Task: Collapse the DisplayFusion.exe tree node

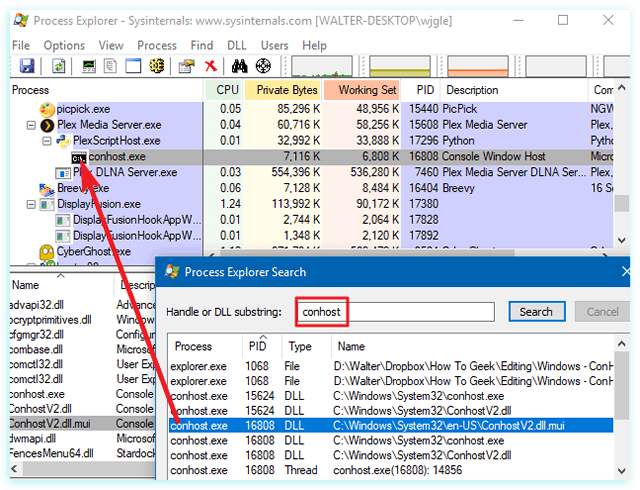Action: coord(31,205)
